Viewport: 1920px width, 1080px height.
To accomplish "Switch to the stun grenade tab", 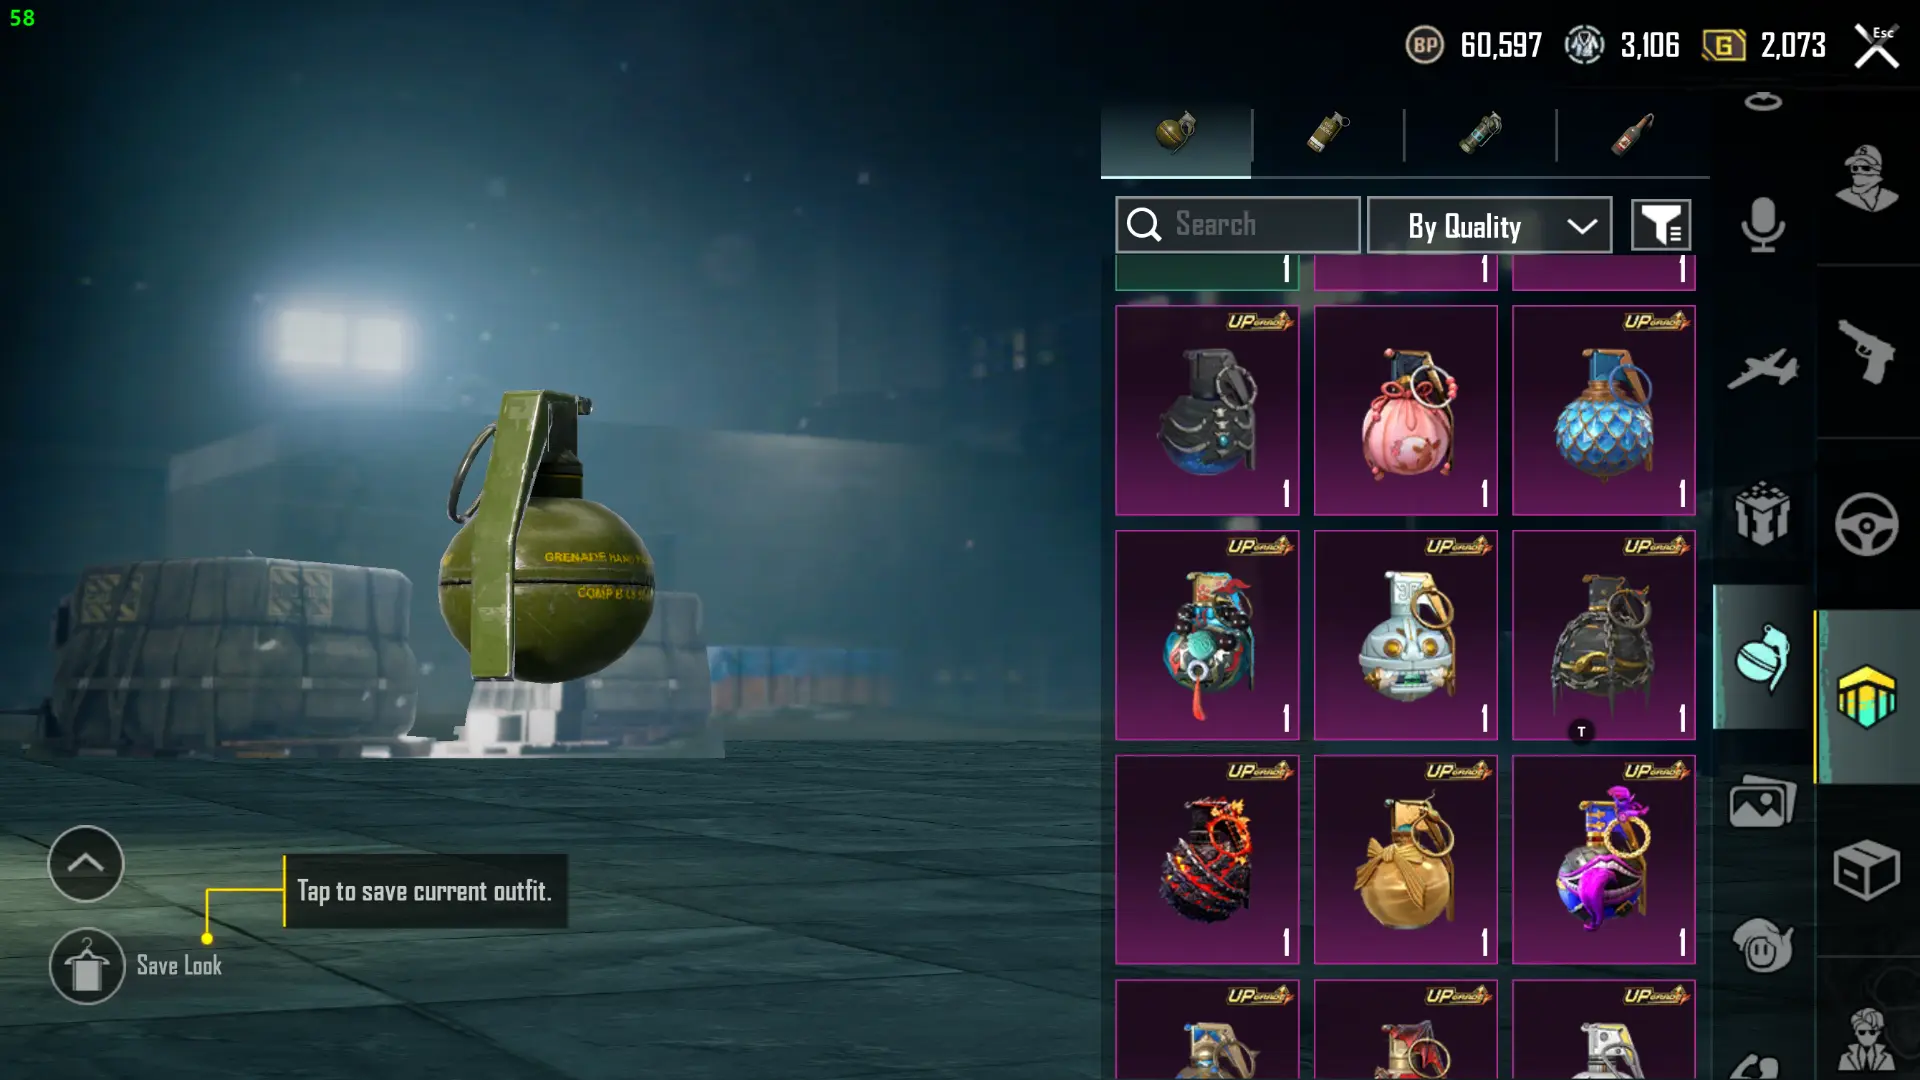I will tap(1480, 133).
